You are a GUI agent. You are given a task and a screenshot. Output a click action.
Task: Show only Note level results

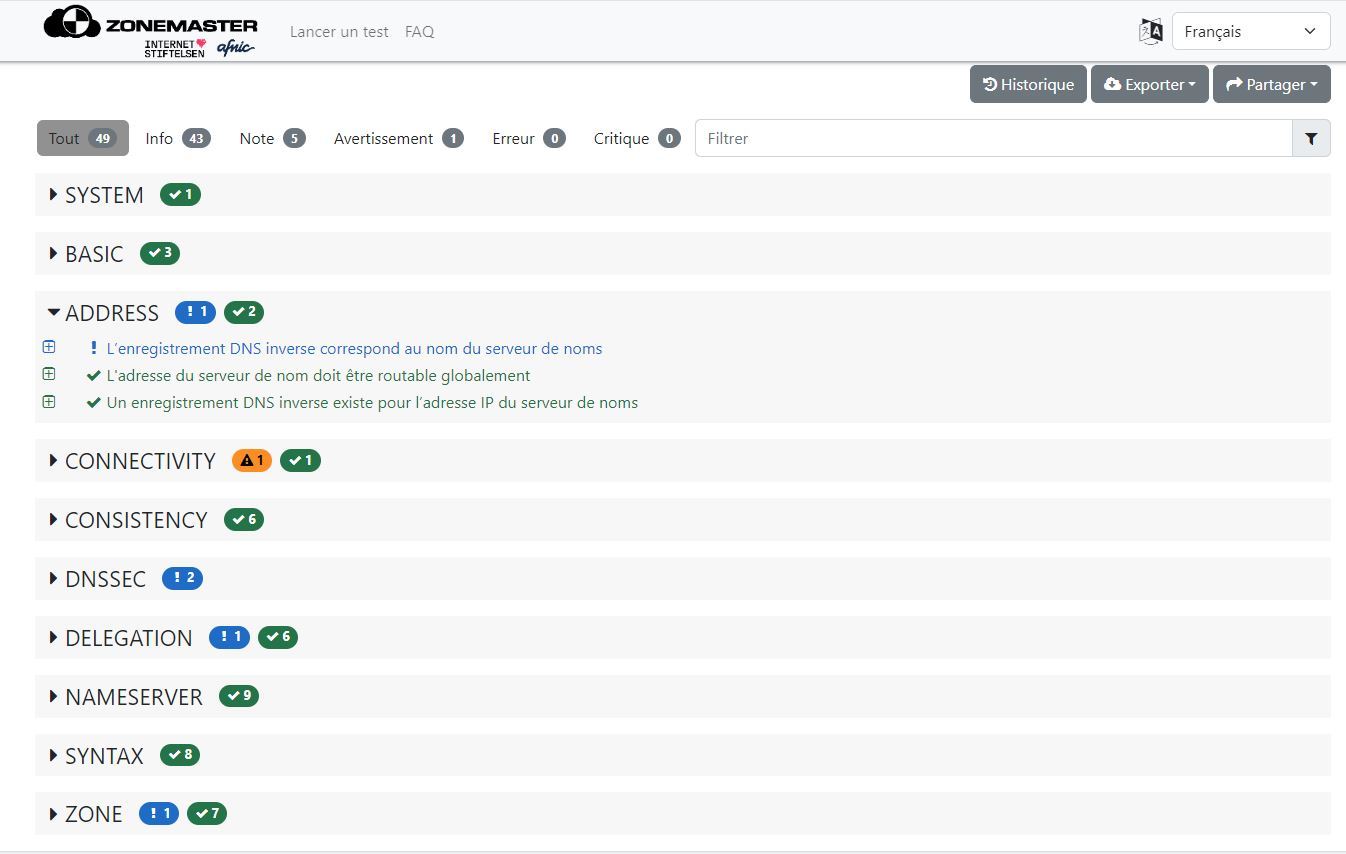pyautogui.click(x=271, y=139)
